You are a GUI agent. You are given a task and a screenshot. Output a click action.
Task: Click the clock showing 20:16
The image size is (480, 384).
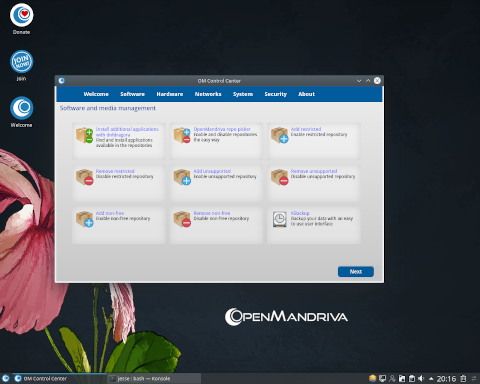click(x=446, y=379)
